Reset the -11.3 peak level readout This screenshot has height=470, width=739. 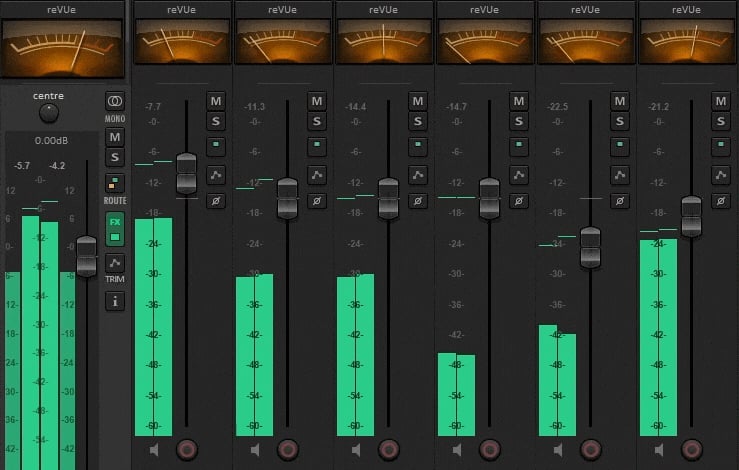[x=255, y=106]
